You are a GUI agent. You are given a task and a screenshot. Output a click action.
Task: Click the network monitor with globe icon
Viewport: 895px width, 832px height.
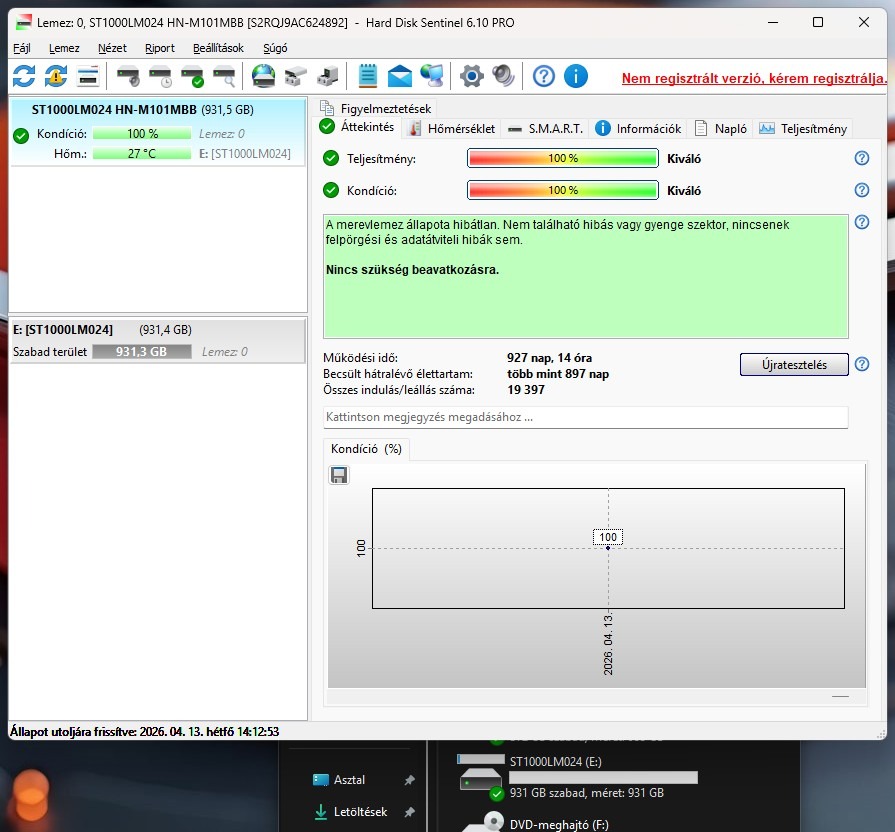[x=432, y=76]
